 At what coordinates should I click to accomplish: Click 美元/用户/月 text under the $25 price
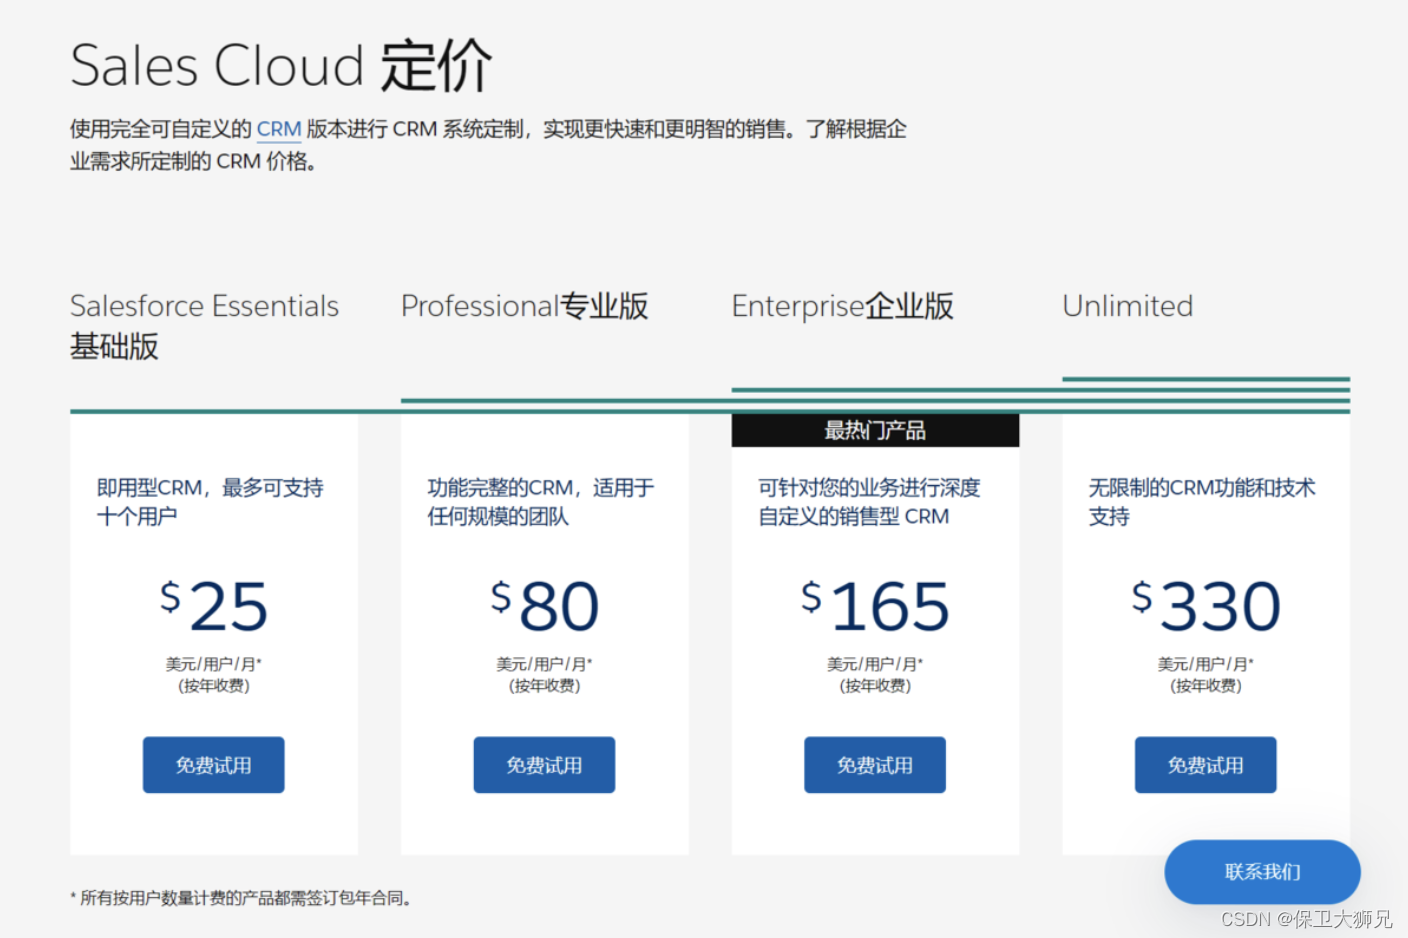click(214, 664)
